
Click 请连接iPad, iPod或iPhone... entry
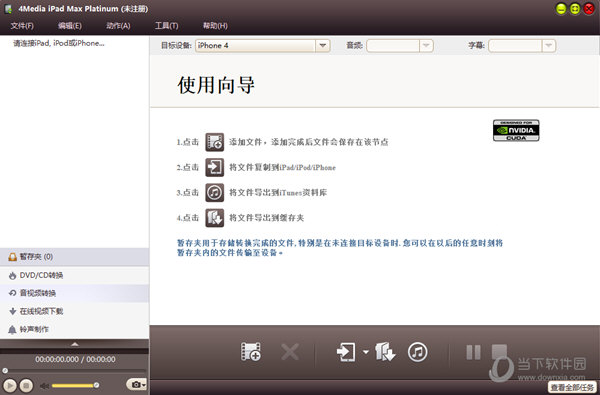tap(59, 43)
